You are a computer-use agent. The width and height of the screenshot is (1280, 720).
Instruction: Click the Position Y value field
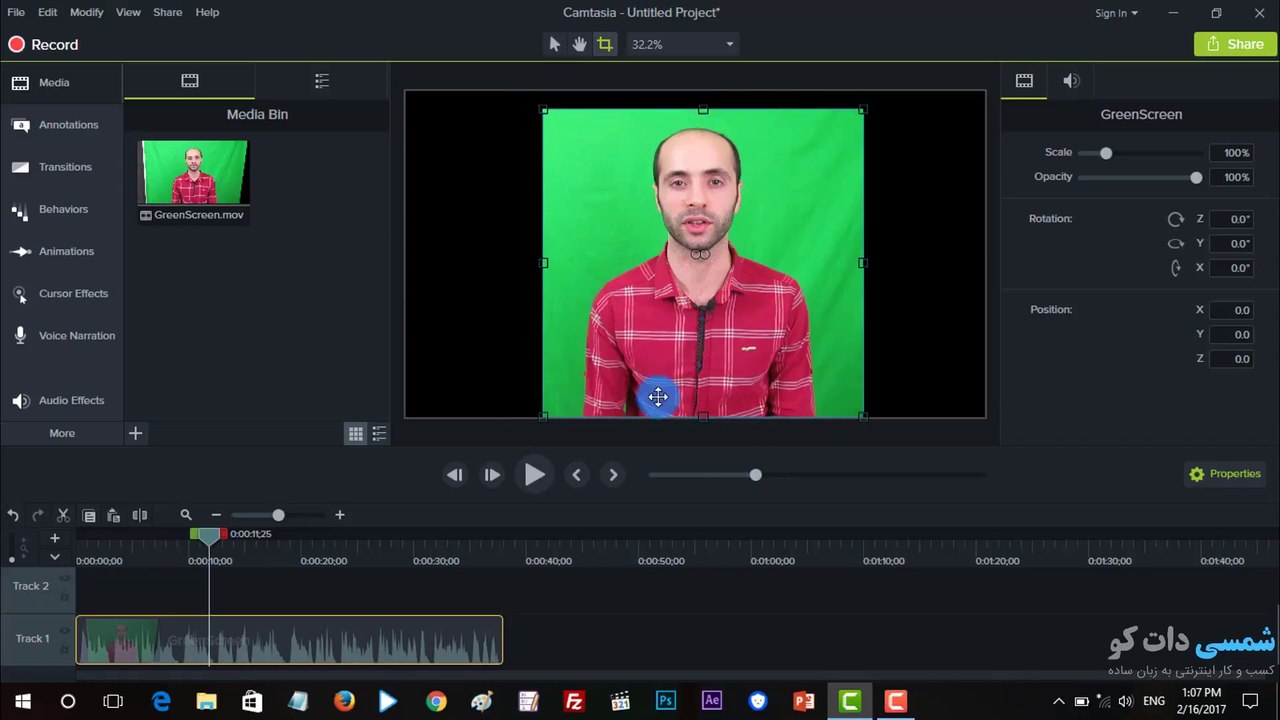(1232, 334)
